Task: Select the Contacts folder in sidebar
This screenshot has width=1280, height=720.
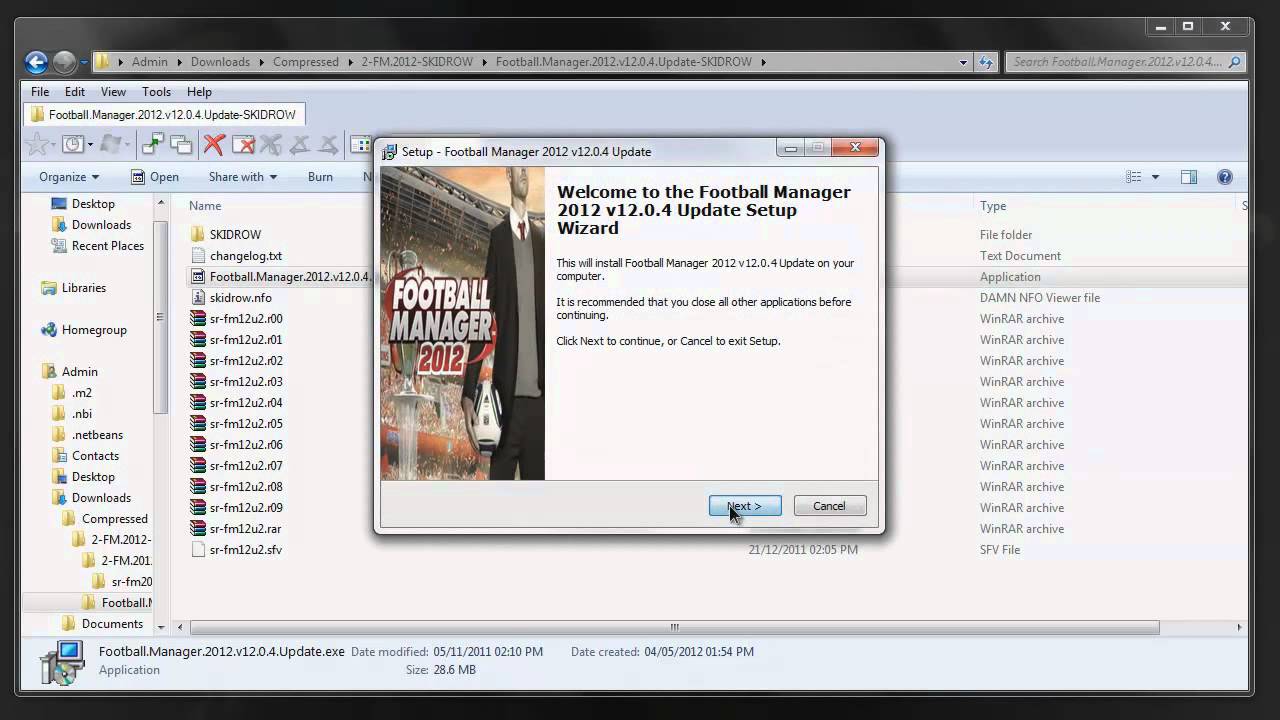Action: pos(95,456)
